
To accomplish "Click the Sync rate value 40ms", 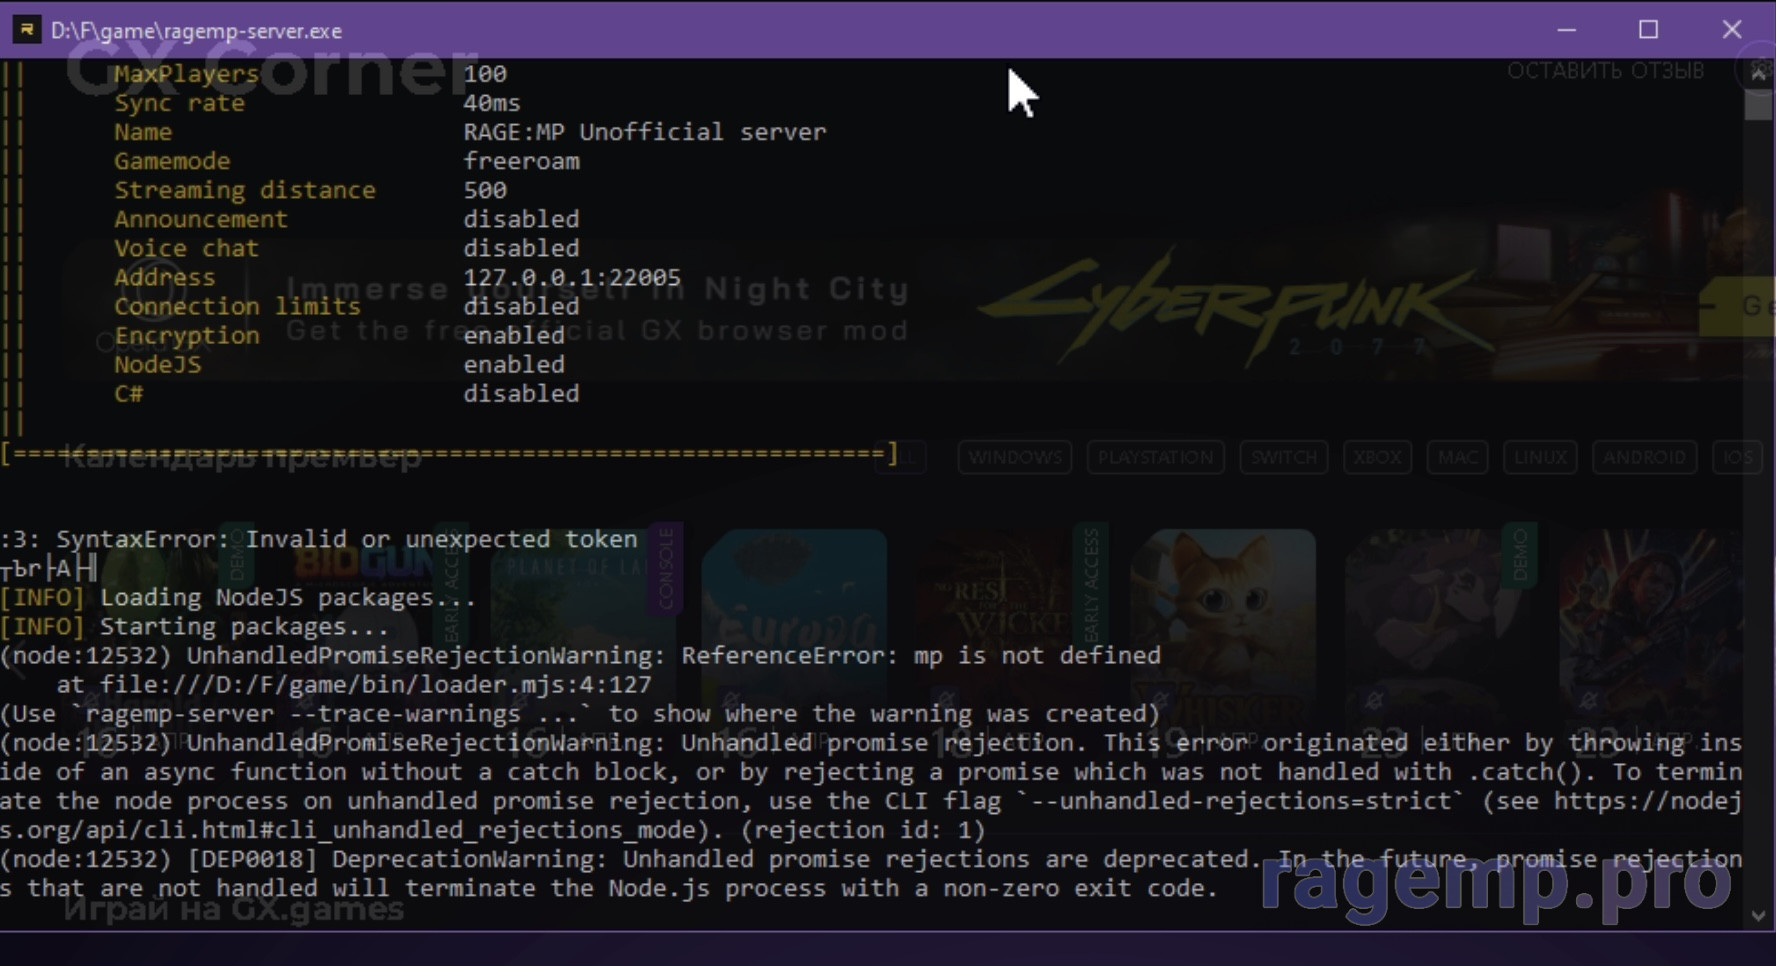I will click(492, 103).
